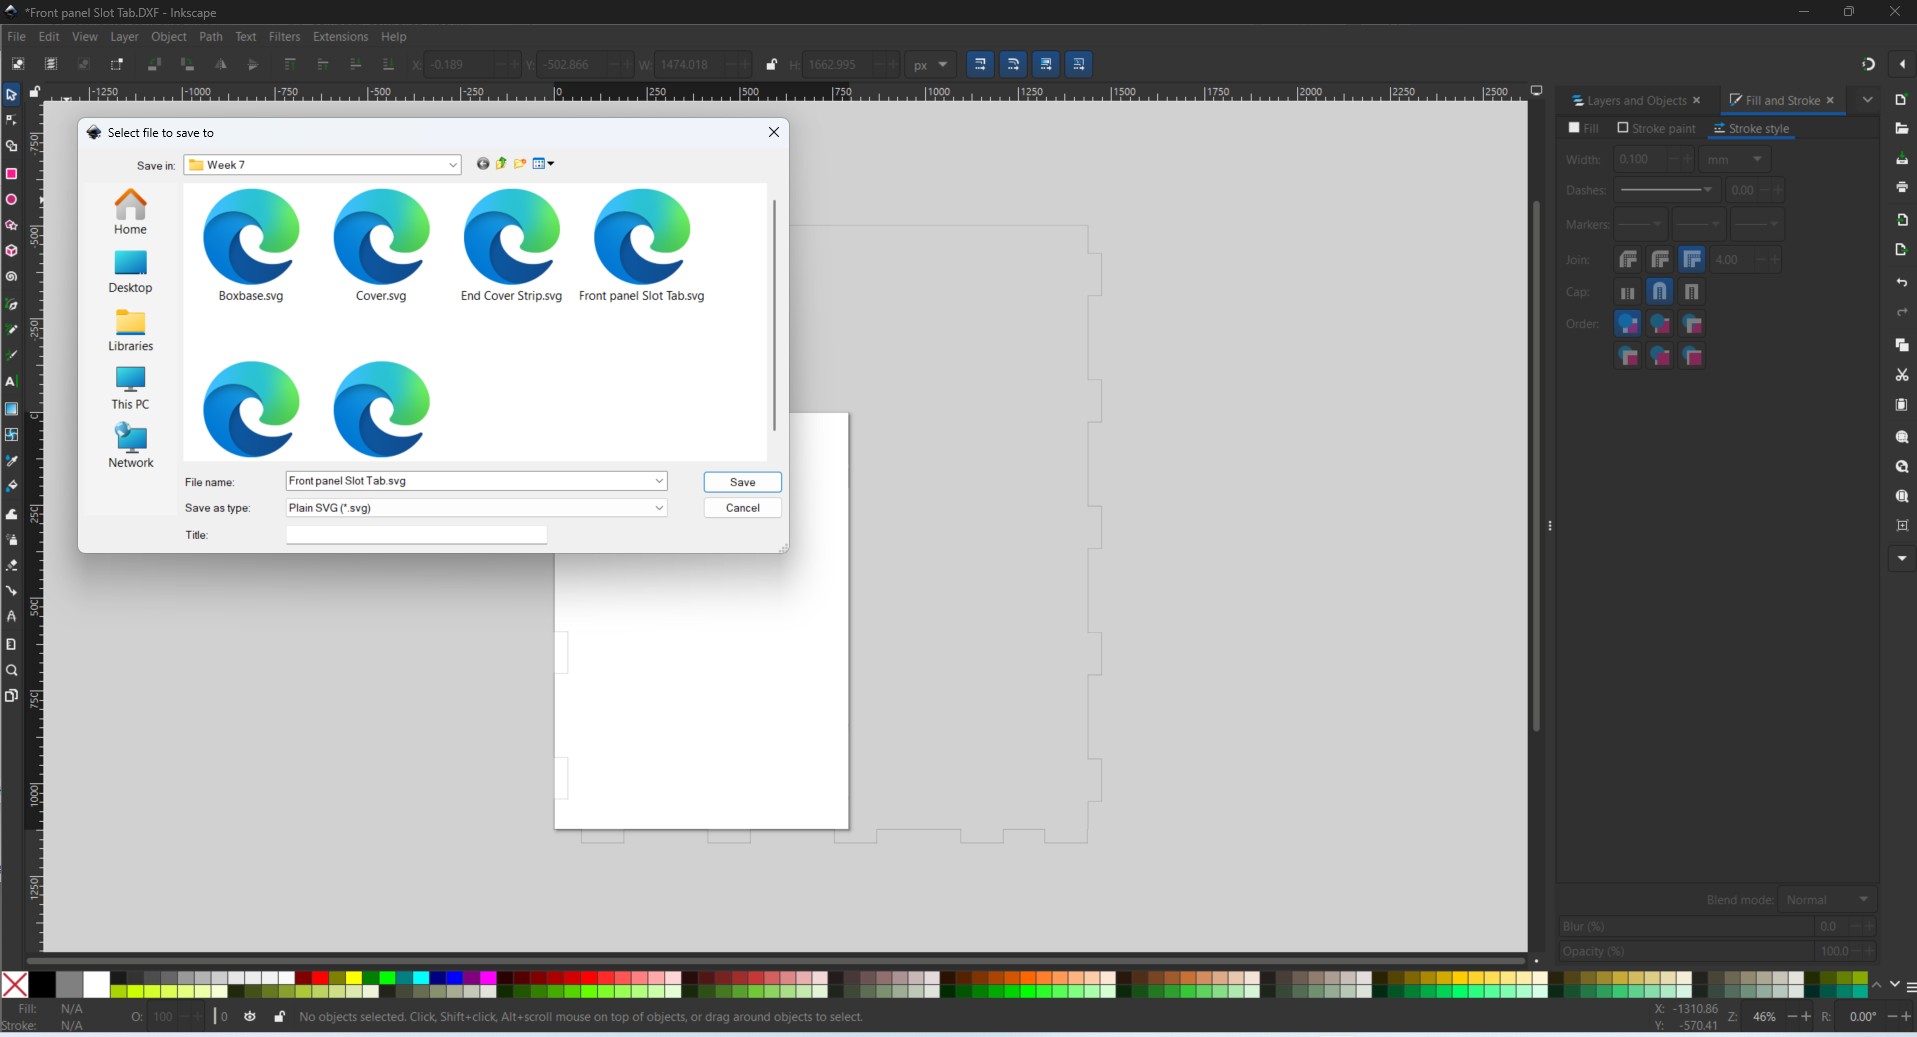Open the Home location in dialog sidebar

coord(130,212)
